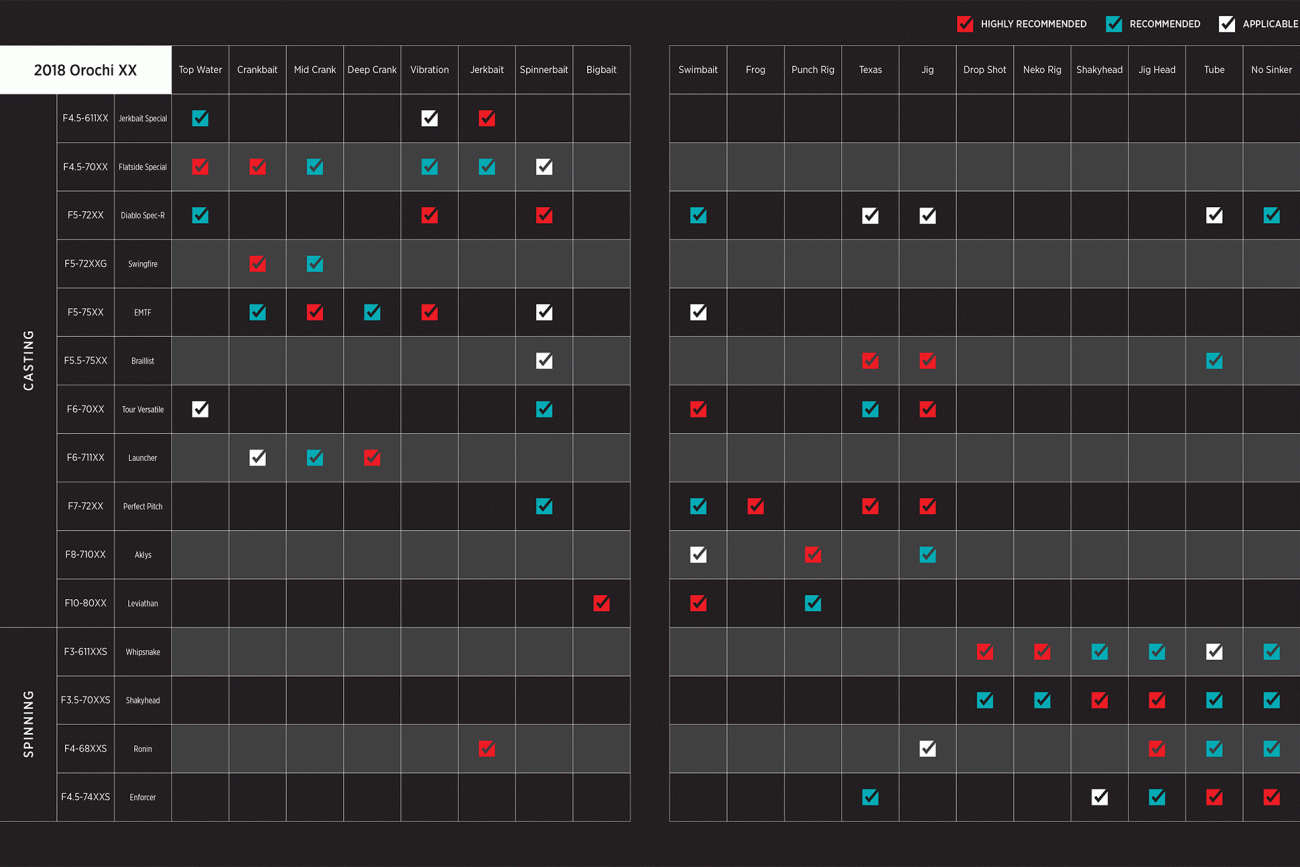The height and width of the screenshot is (867, 1300).
Task: Click Deep Crank checkmark for Launcher
Action: [372, 458]
